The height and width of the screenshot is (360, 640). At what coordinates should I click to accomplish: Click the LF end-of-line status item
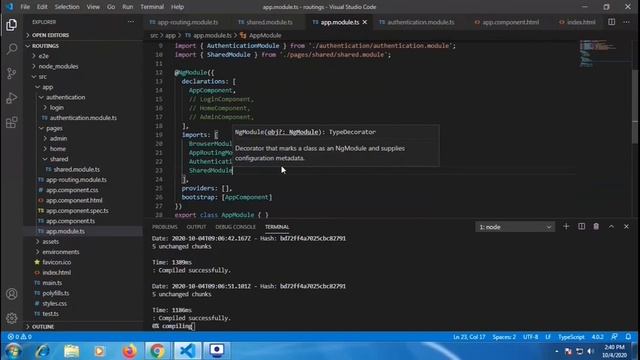[548, 337]
